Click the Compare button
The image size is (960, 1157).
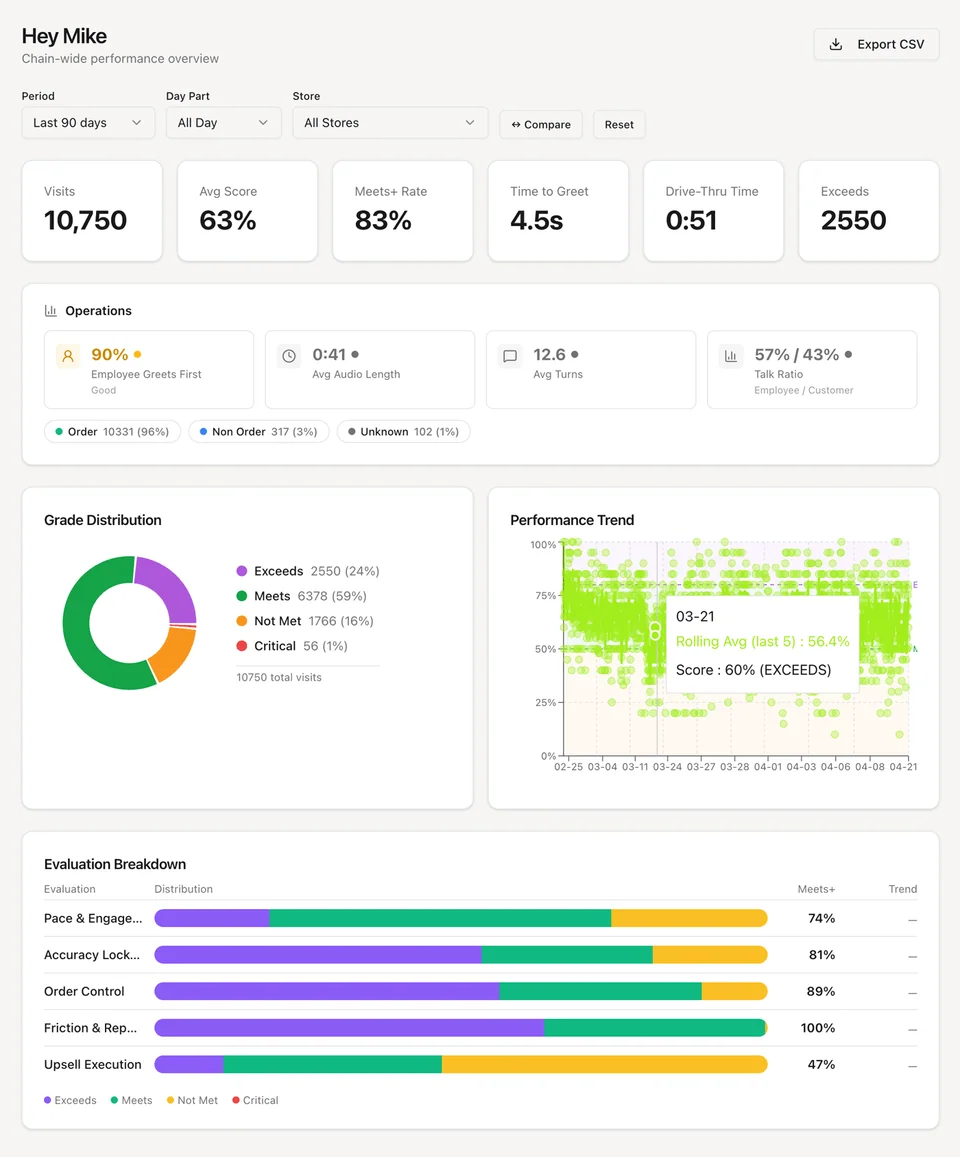click(x=541, y=125)
